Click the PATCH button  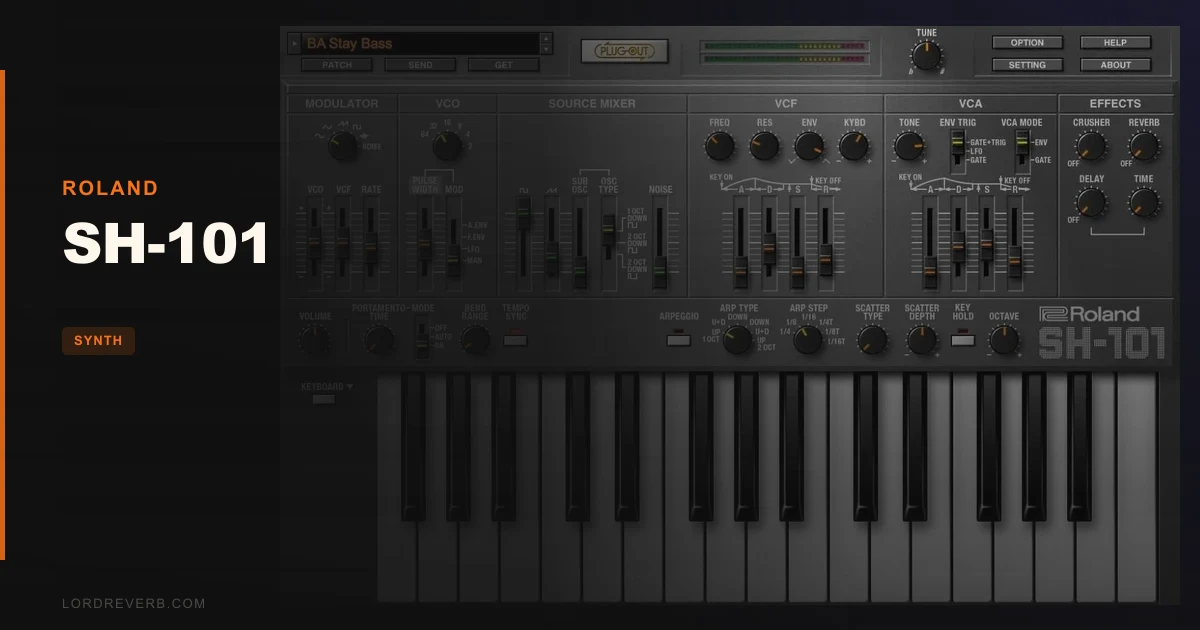coord(337,65)
